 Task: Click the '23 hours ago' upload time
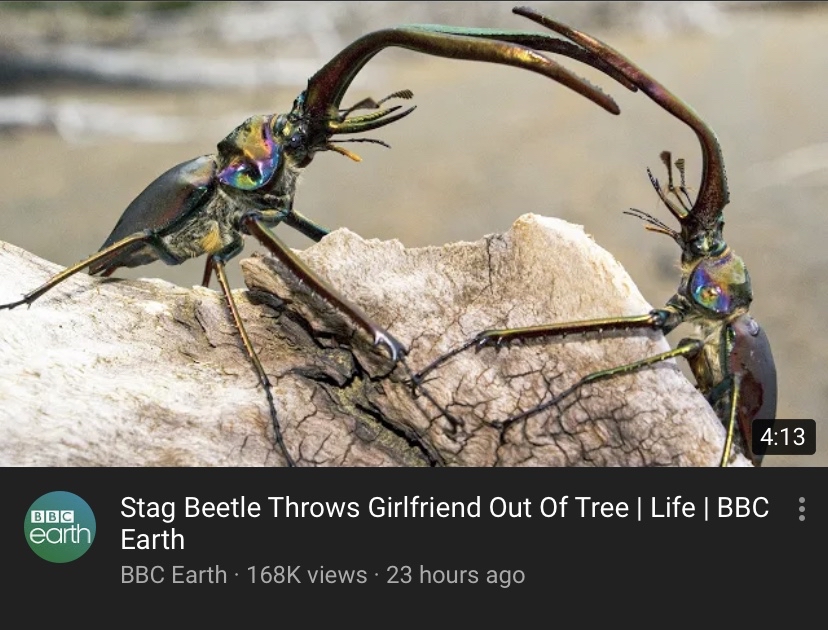click(455, 575)
